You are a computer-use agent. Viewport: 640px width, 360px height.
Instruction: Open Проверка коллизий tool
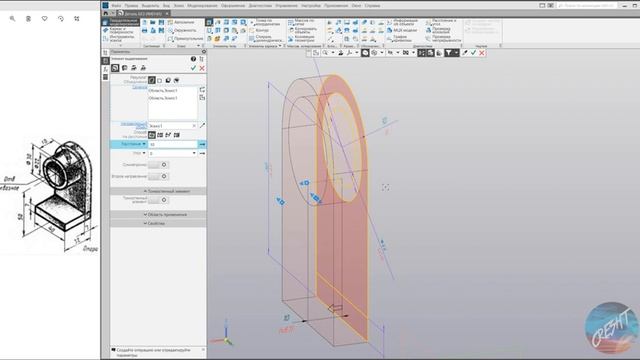click(x=438, y=30)
